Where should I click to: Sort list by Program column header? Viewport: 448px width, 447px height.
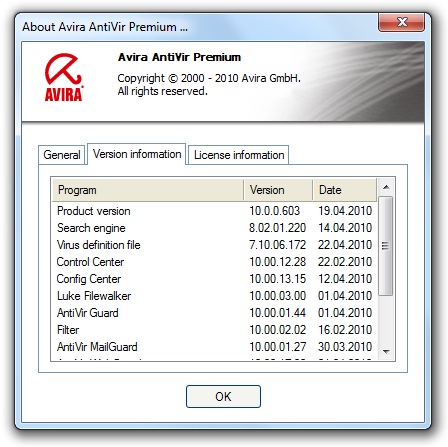point(148,190)
